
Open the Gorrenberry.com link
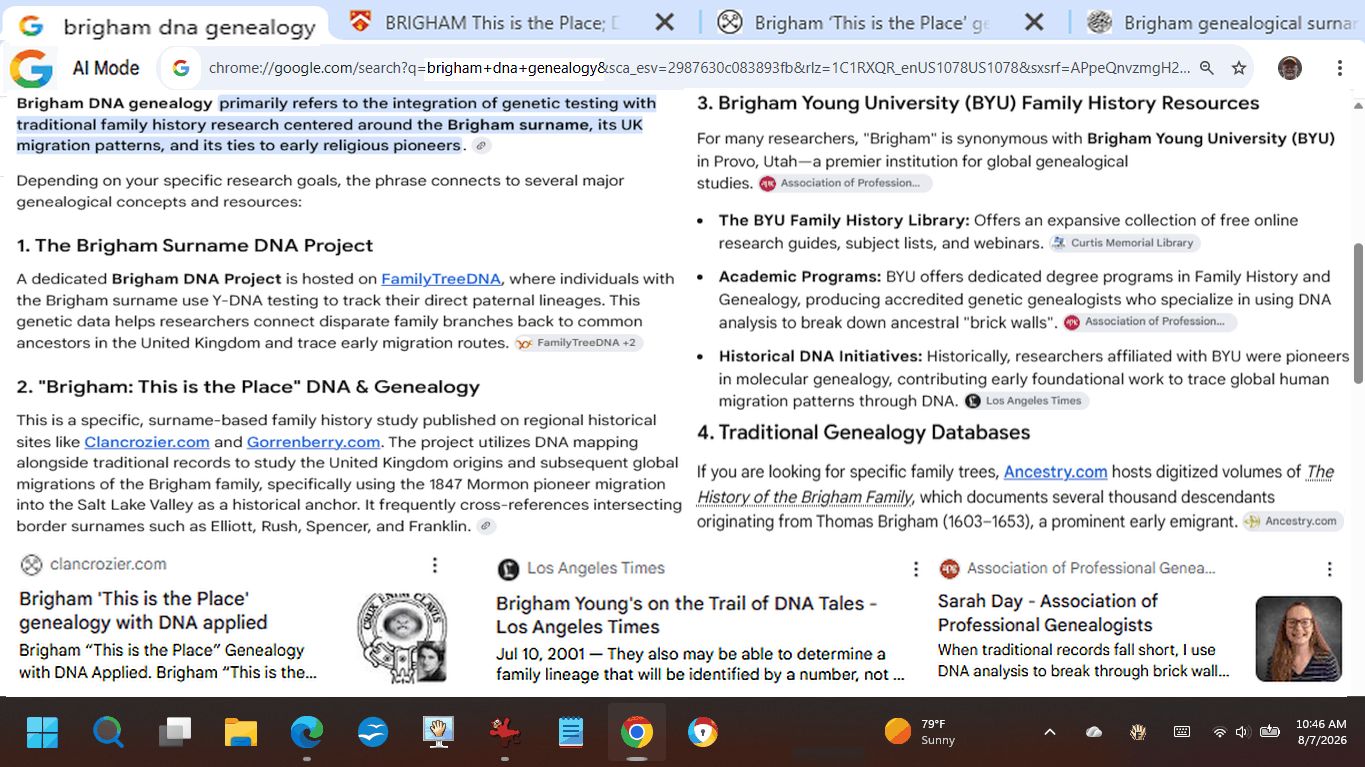click(314, 442)
